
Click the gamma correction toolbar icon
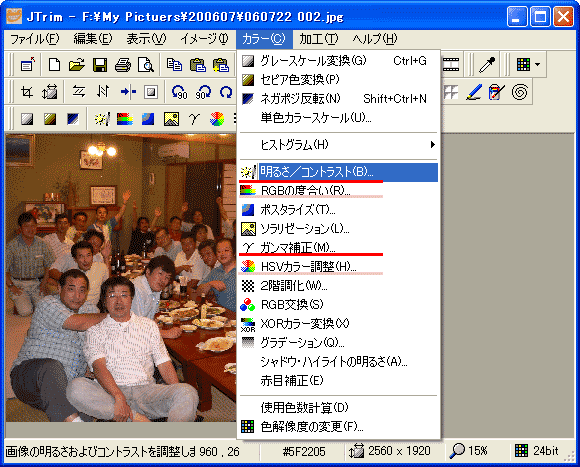[x=194, y=119]
